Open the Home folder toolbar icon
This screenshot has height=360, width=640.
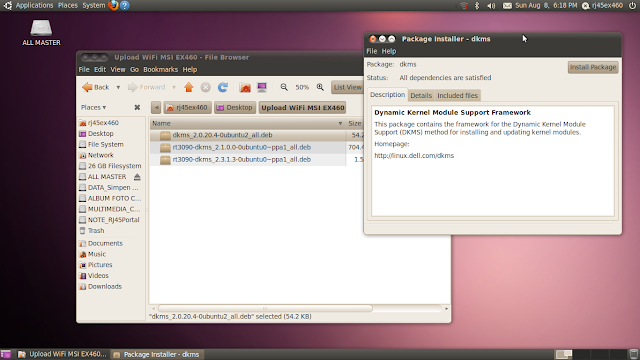tap(245, 87)
